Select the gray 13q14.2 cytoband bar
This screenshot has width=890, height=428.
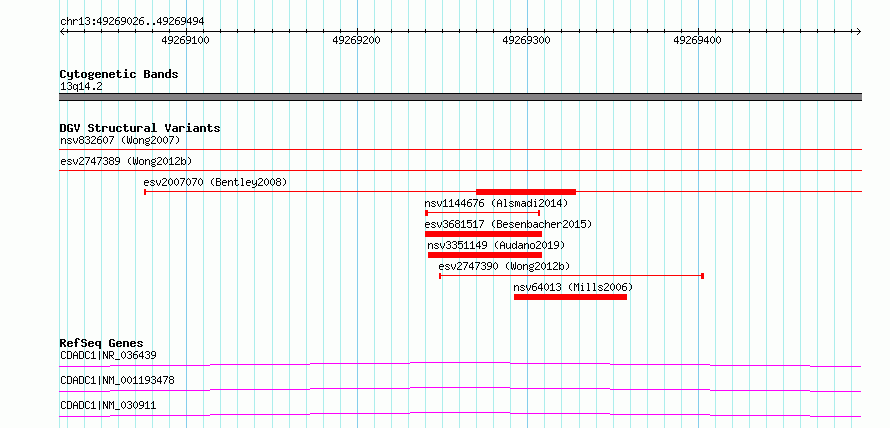(460, 97)
